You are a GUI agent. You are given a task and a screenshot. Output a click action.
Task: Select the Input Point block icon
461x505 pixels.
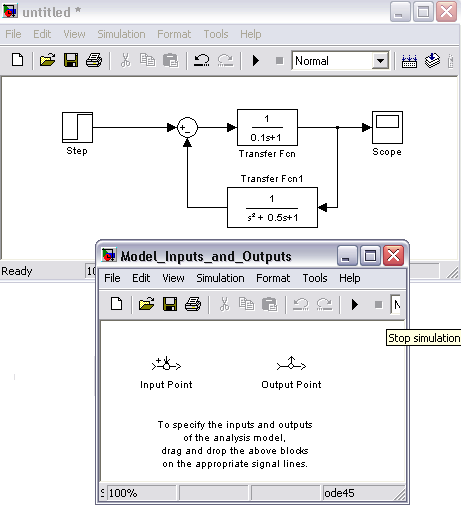[166, 364]
